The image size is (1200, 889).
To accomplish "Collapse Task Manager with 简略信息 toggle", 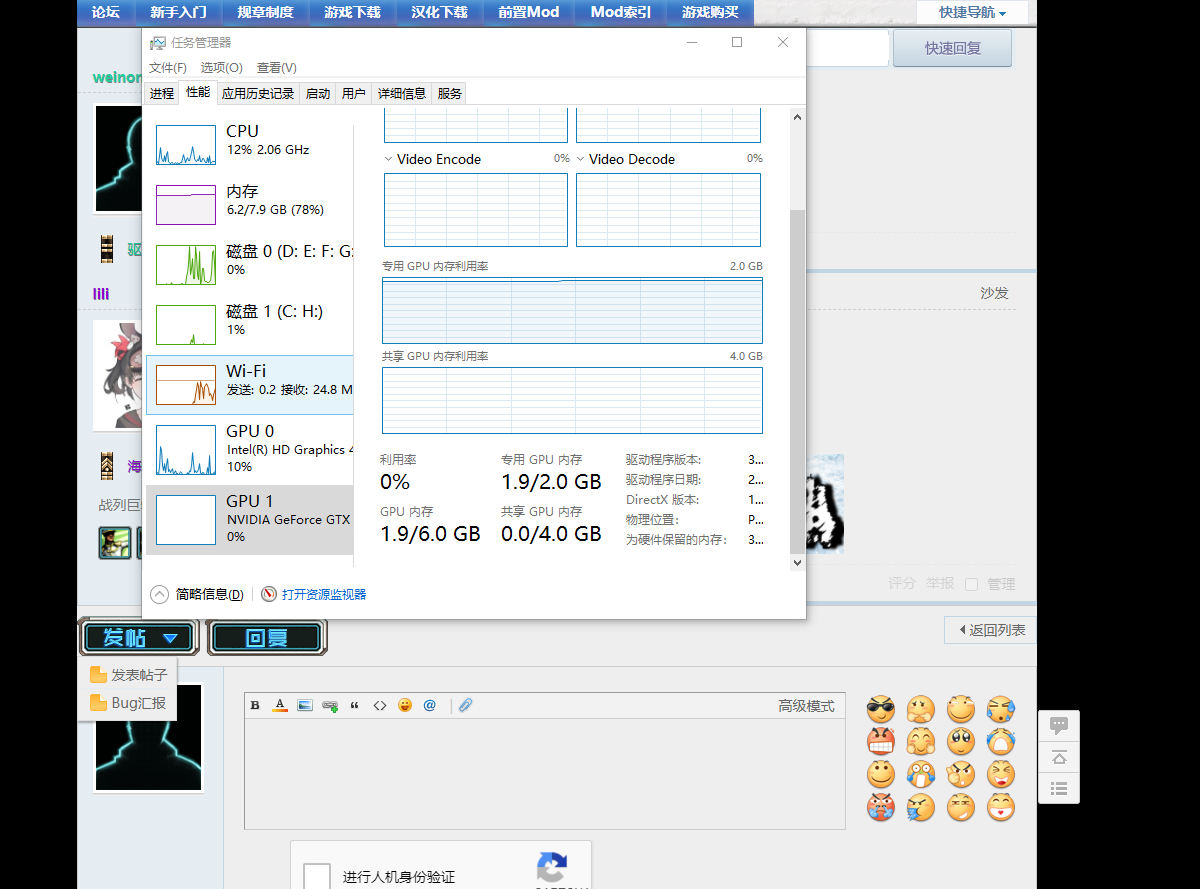I will pyautogui.click(x=160, y=594).
